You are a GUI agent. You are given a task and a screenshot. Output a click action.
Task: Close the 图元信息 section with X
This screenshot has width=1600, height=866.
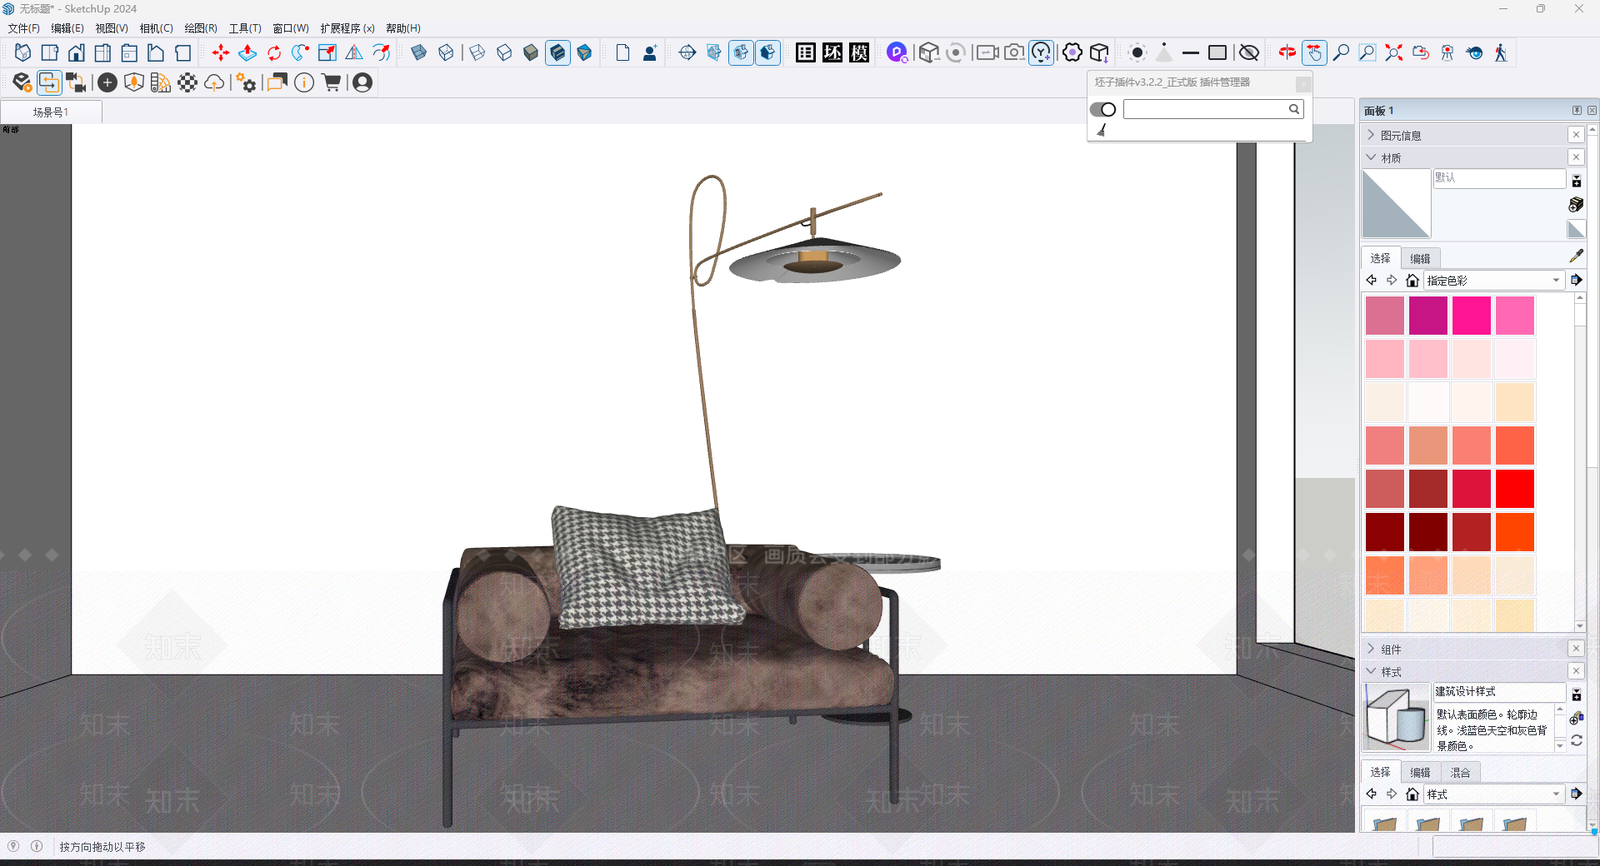coord(1576,135)
